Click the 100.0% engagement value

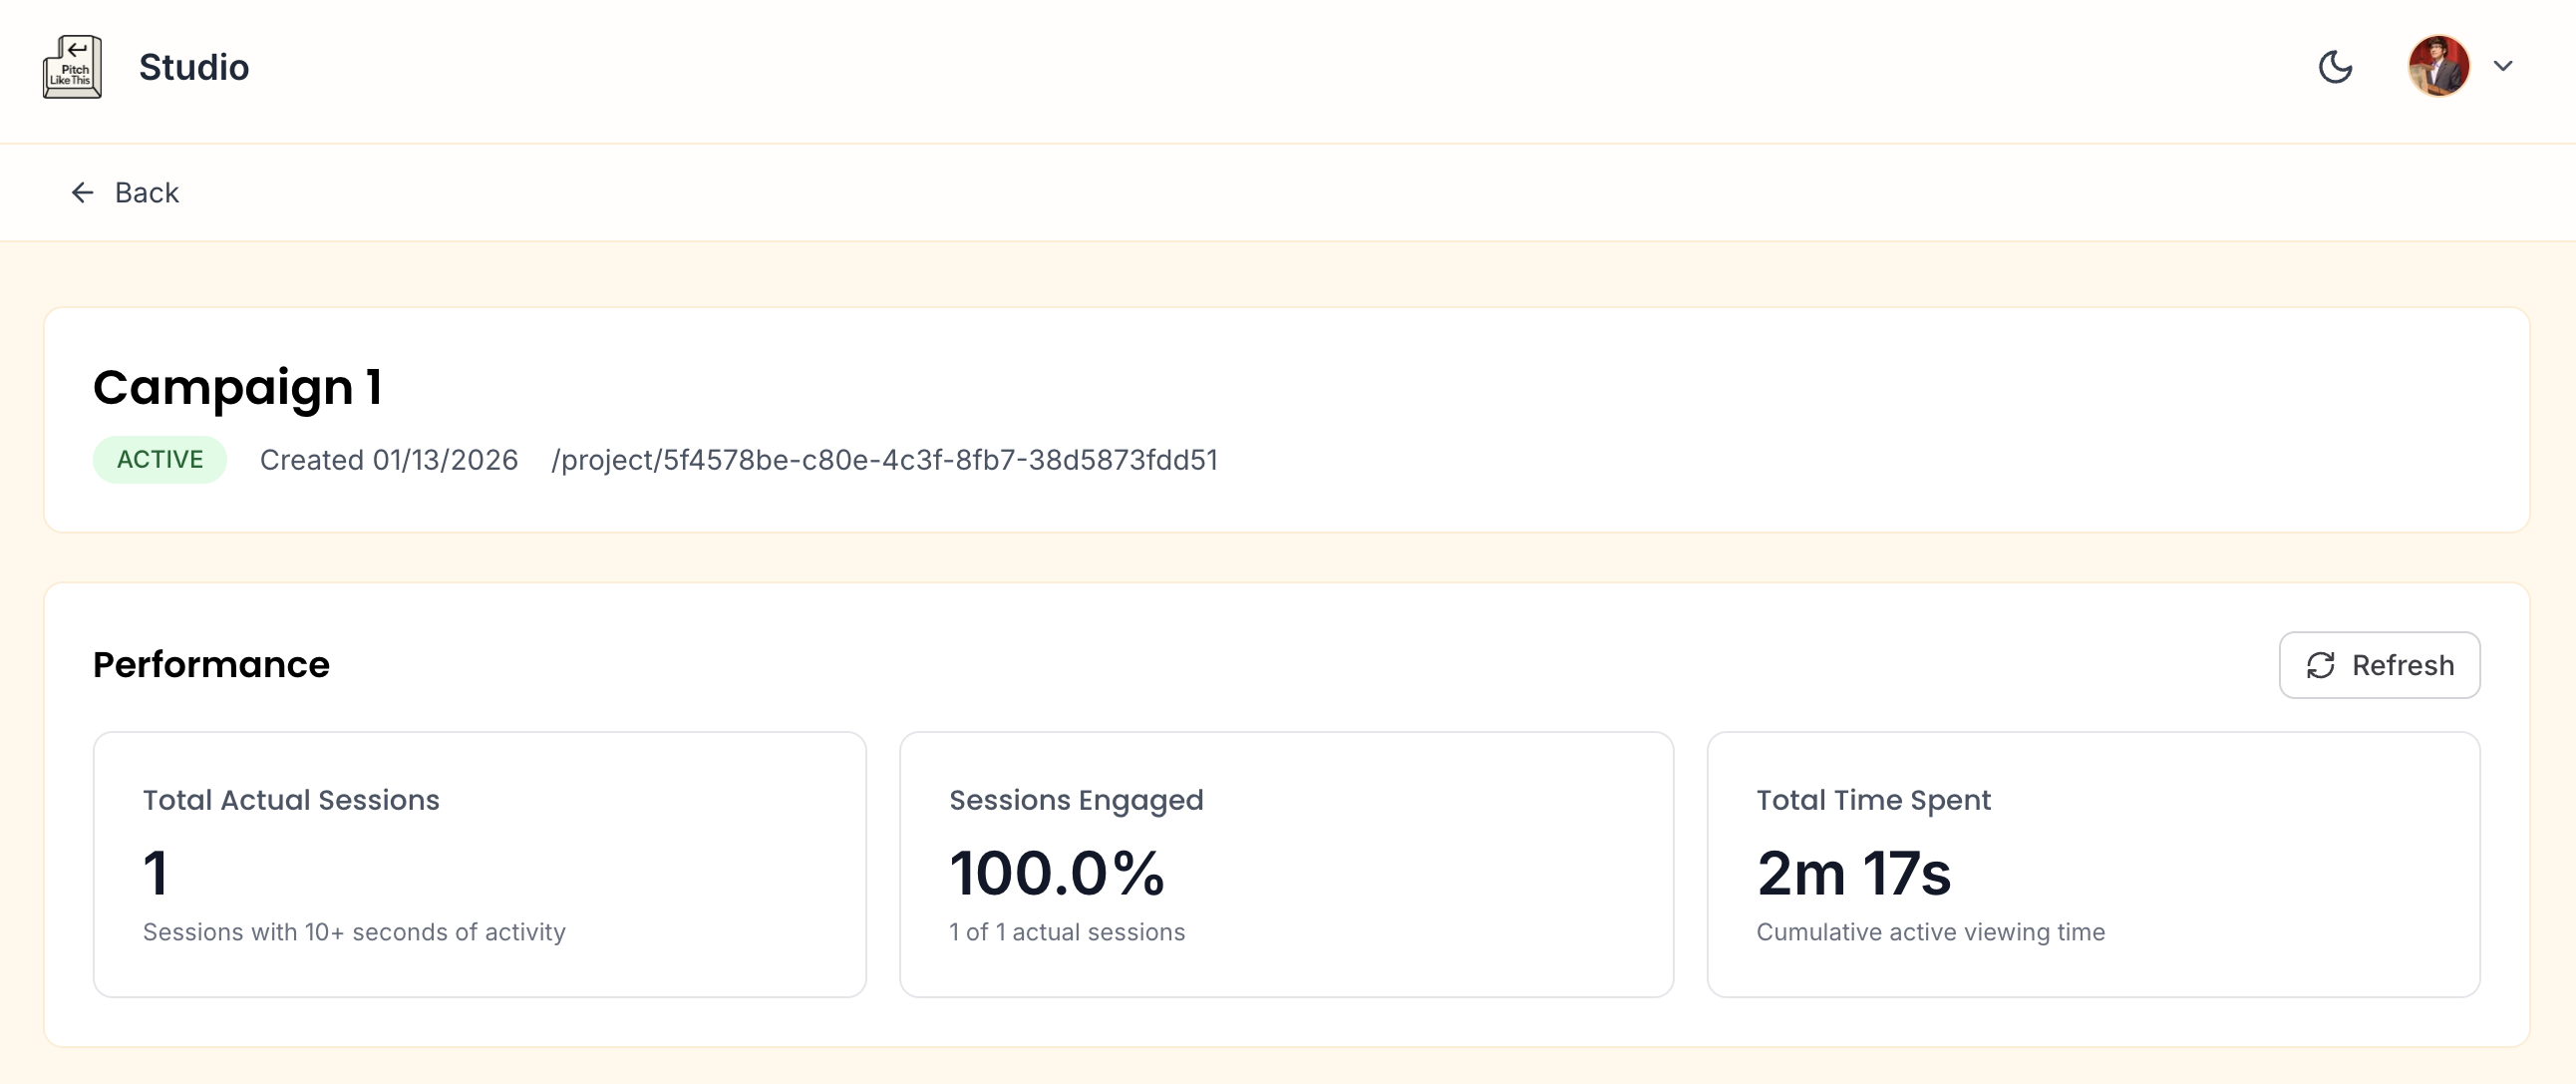tap(1057, 873)
